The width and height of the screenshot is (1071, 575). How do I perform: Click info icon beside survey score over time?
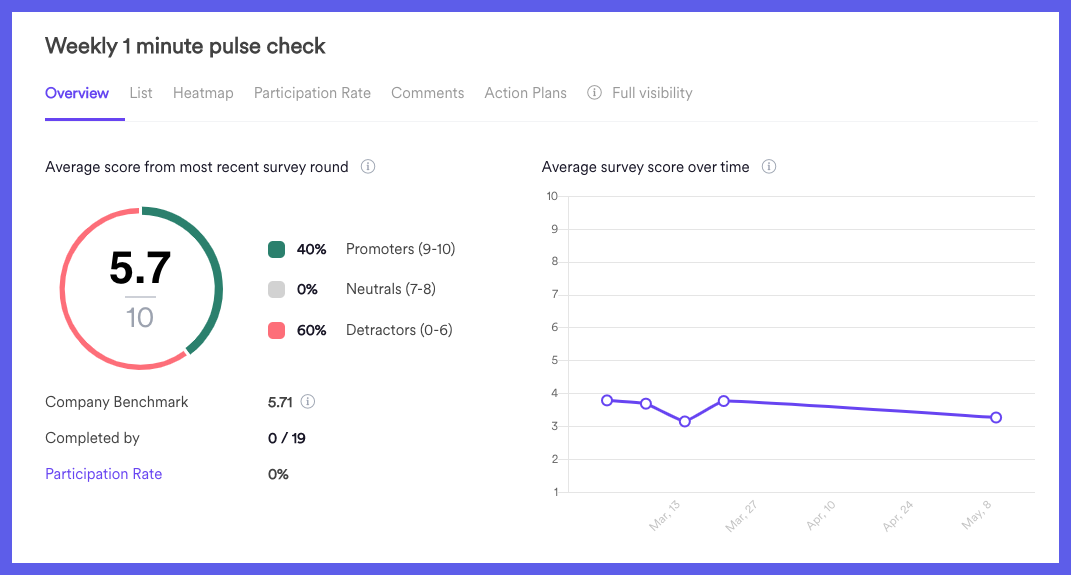[769, 167]
